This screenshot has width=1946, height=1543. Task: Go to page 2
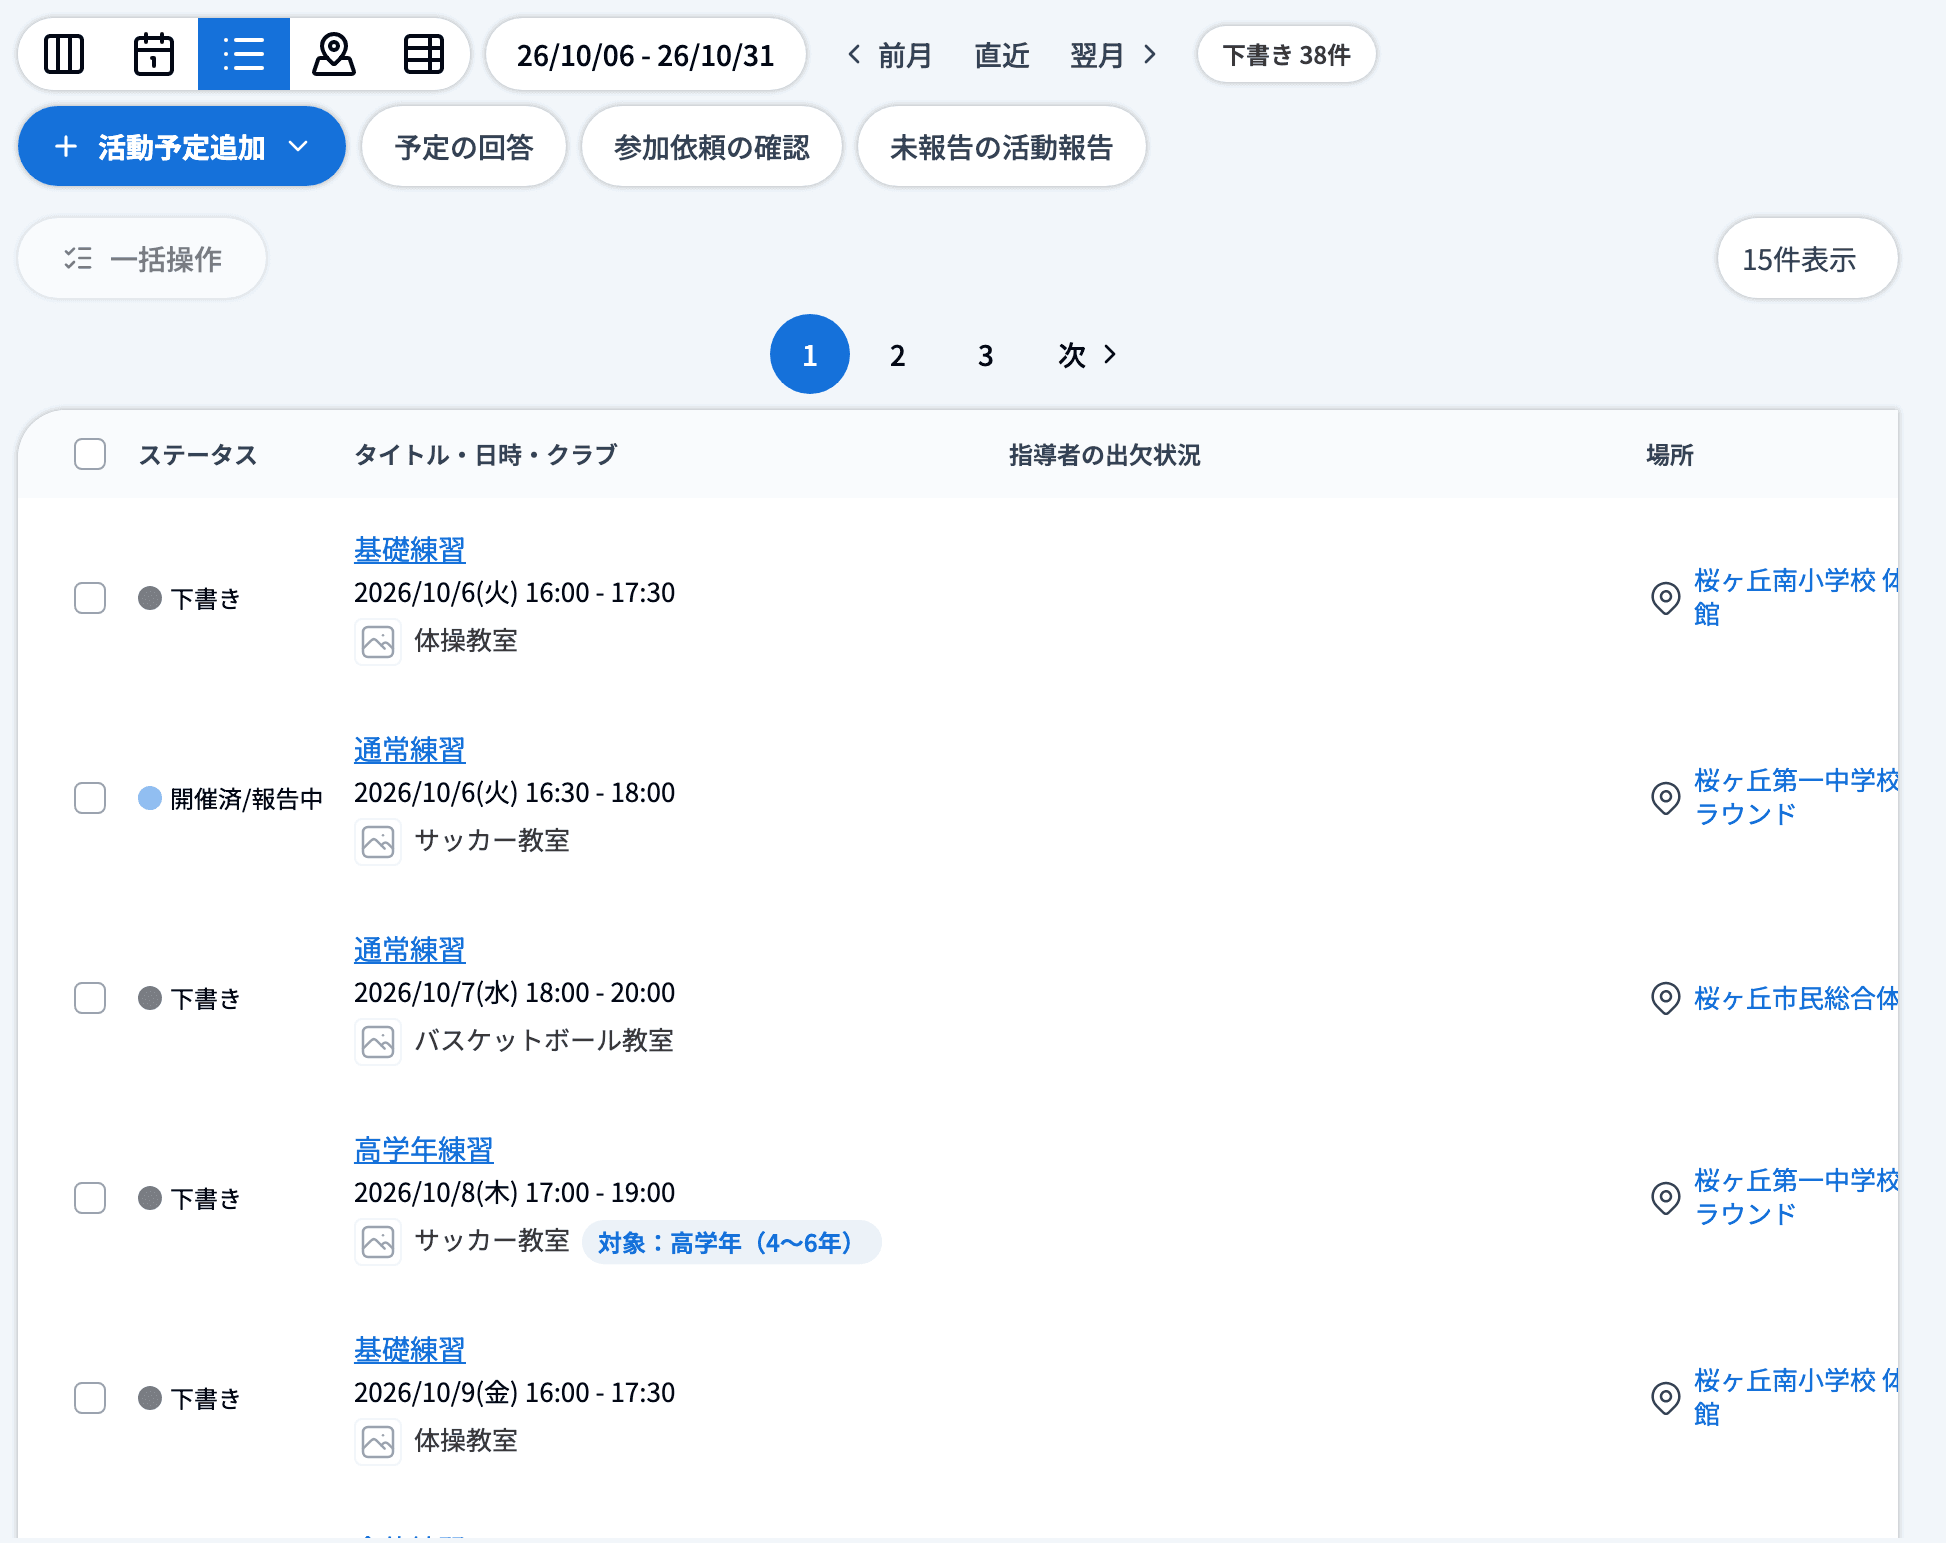click(898, 355)
